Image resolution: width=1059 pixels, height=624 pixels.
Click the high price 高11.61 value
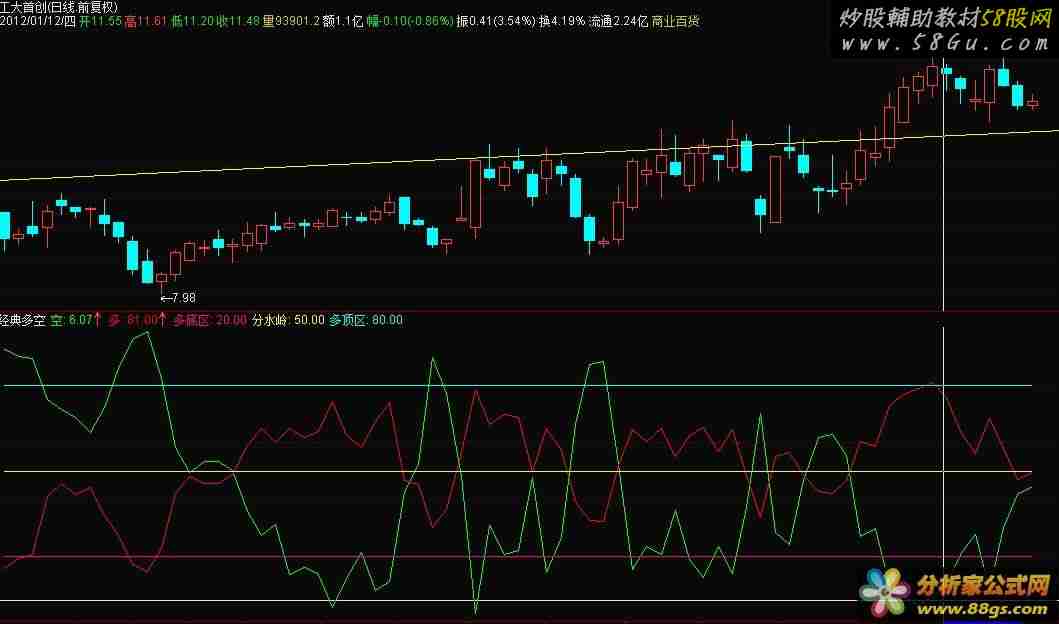point(145,21)
